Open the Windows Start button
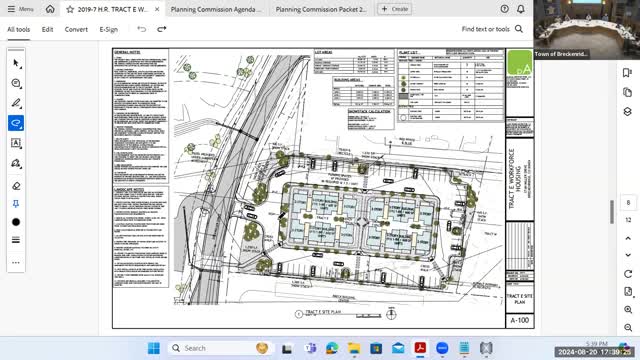 click(154, 348)
